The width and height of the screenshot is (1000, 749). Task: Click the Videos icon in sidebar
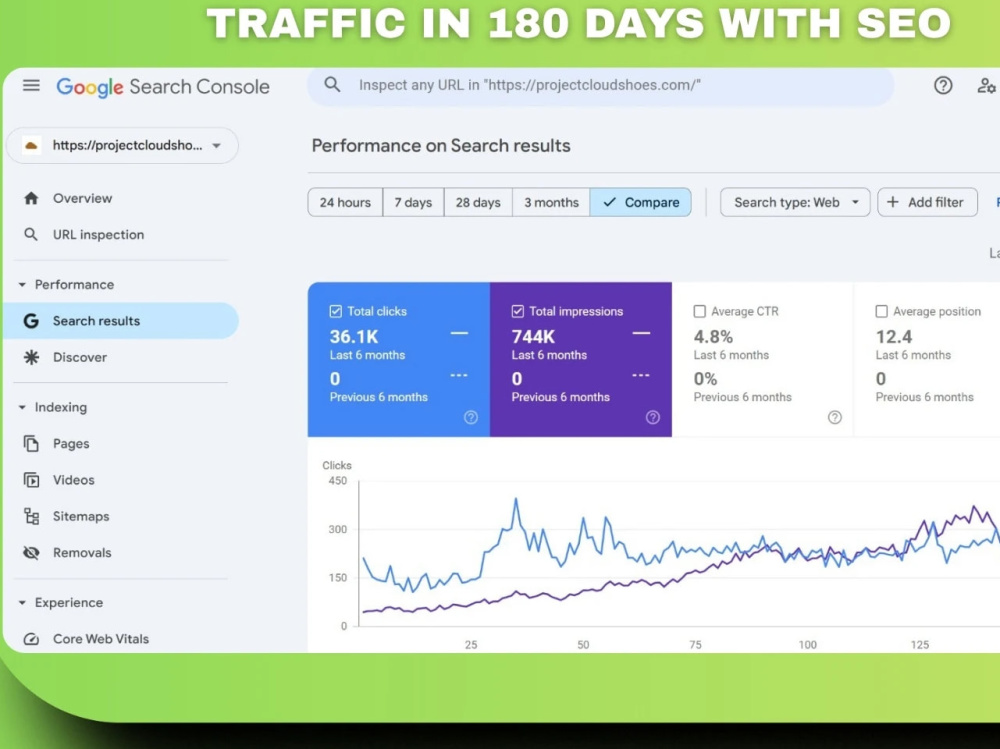click(31, 480)
